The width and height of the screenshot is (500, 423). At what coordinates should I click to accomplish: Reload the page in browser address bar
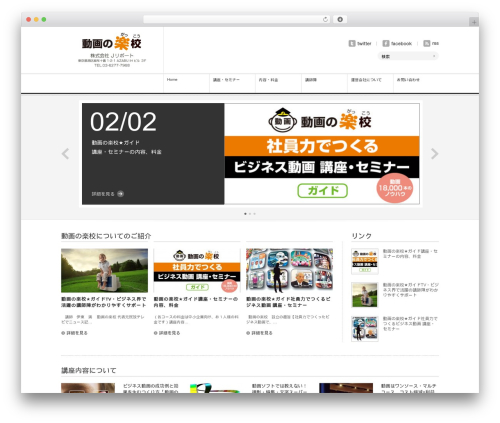coord(325,19)
